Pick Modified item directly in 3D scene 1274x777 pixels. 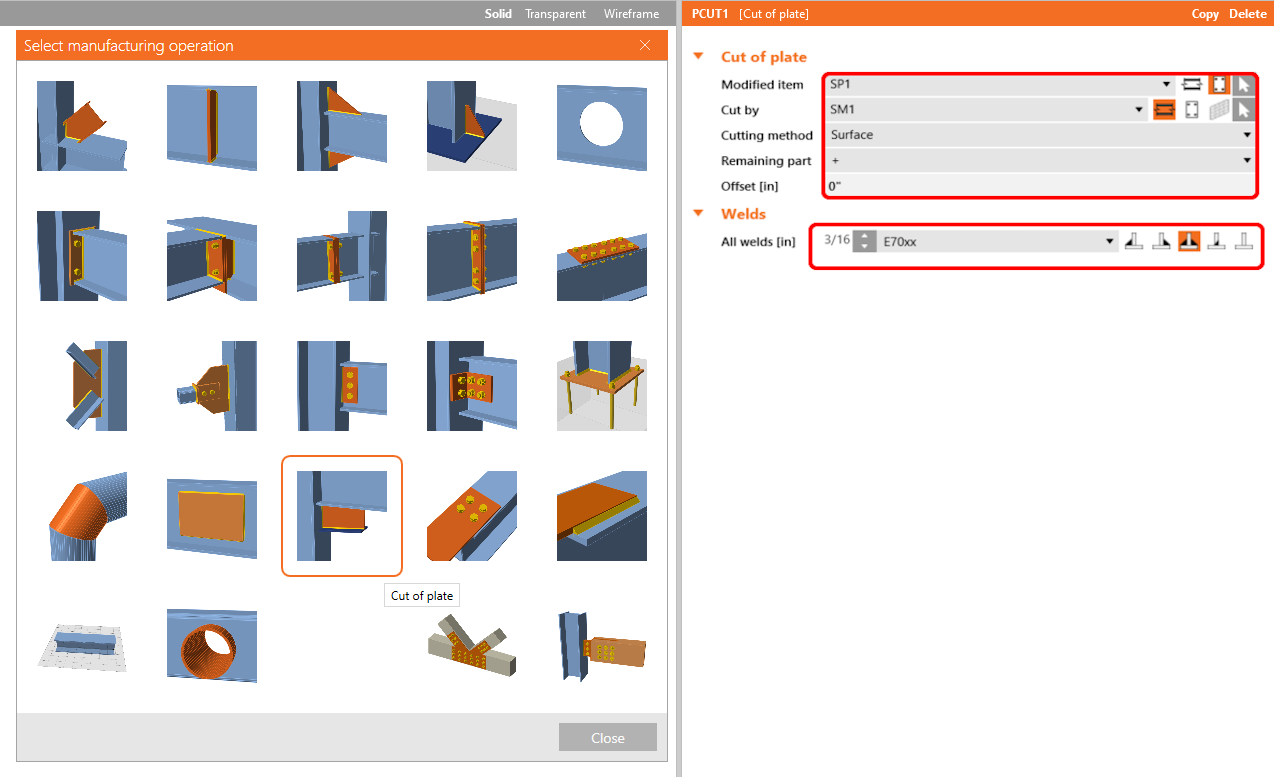pos(1246,84)
